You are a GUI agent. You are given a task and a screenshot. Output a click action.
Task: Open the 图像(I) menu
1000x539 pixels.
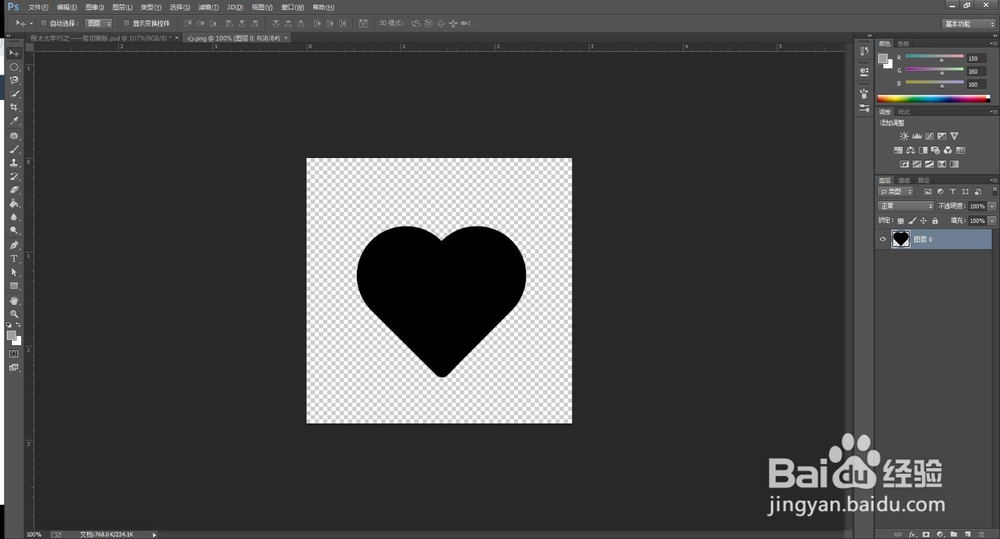[94, 7]
